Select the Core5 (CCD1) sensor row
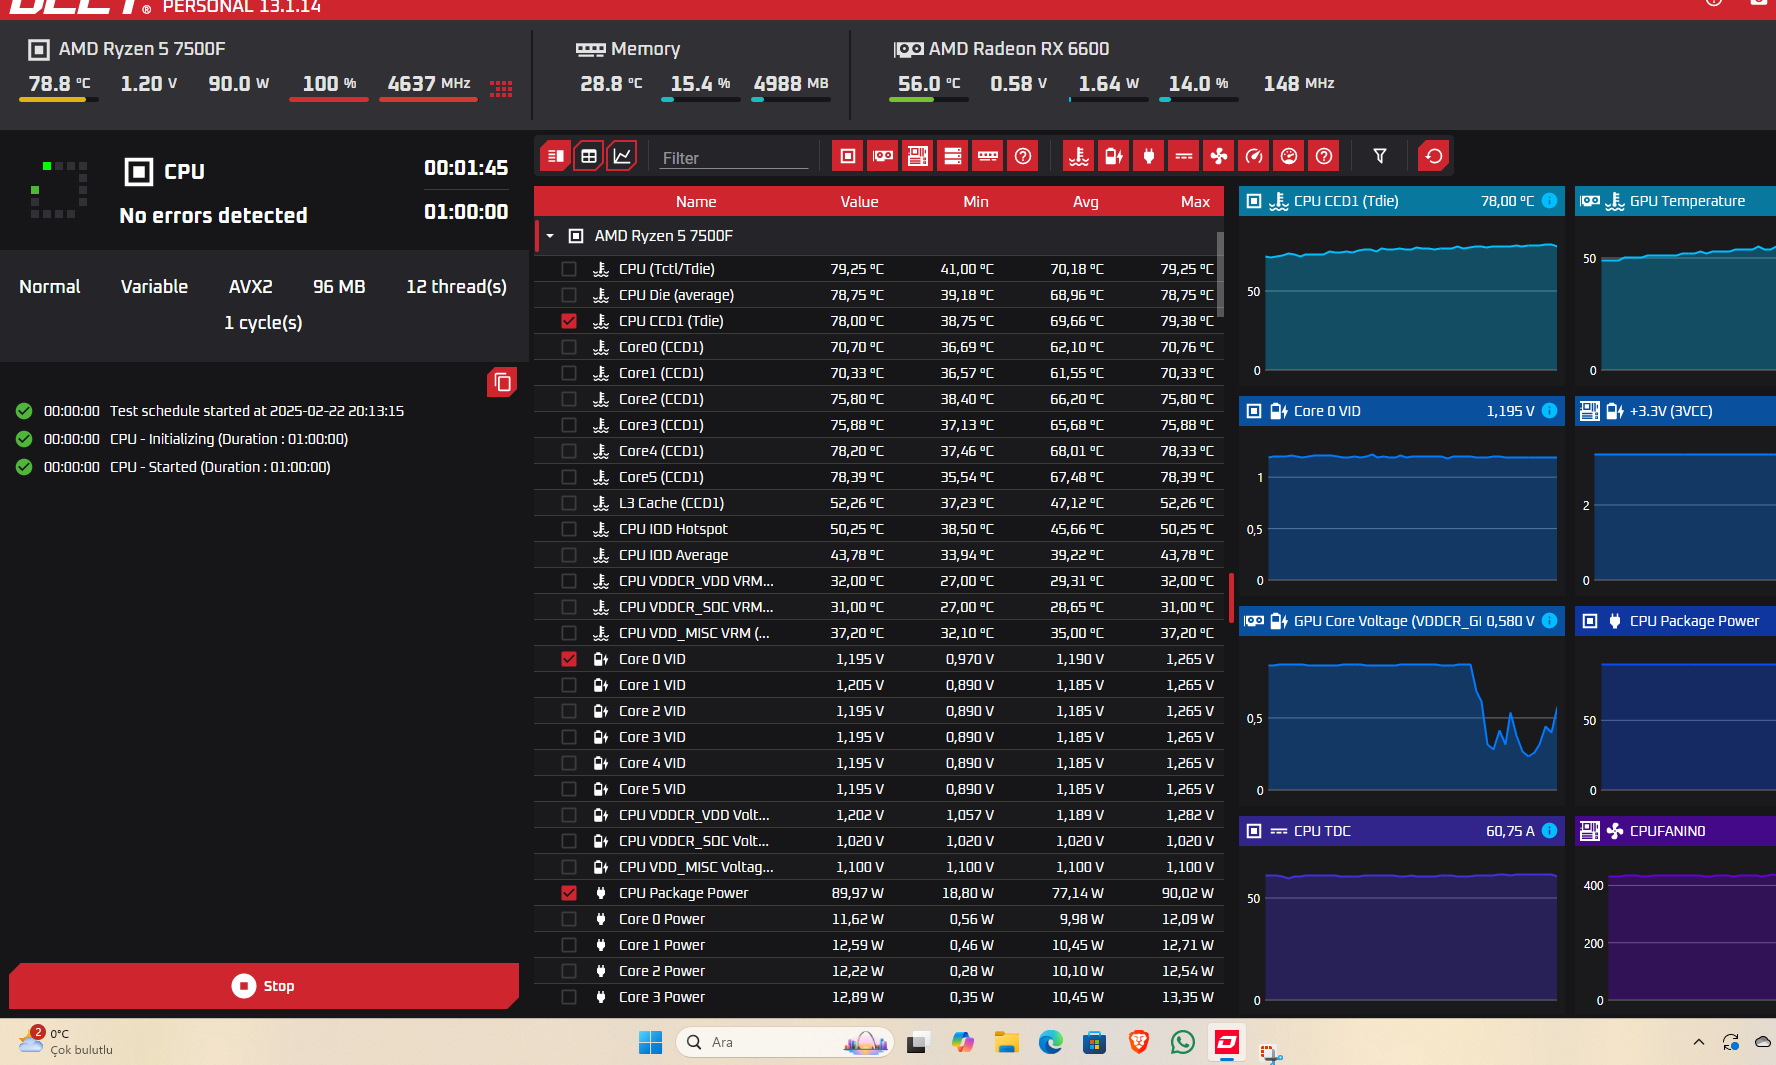The image size is (1776, 1065). pyautogui.click(x=879, y=477)
